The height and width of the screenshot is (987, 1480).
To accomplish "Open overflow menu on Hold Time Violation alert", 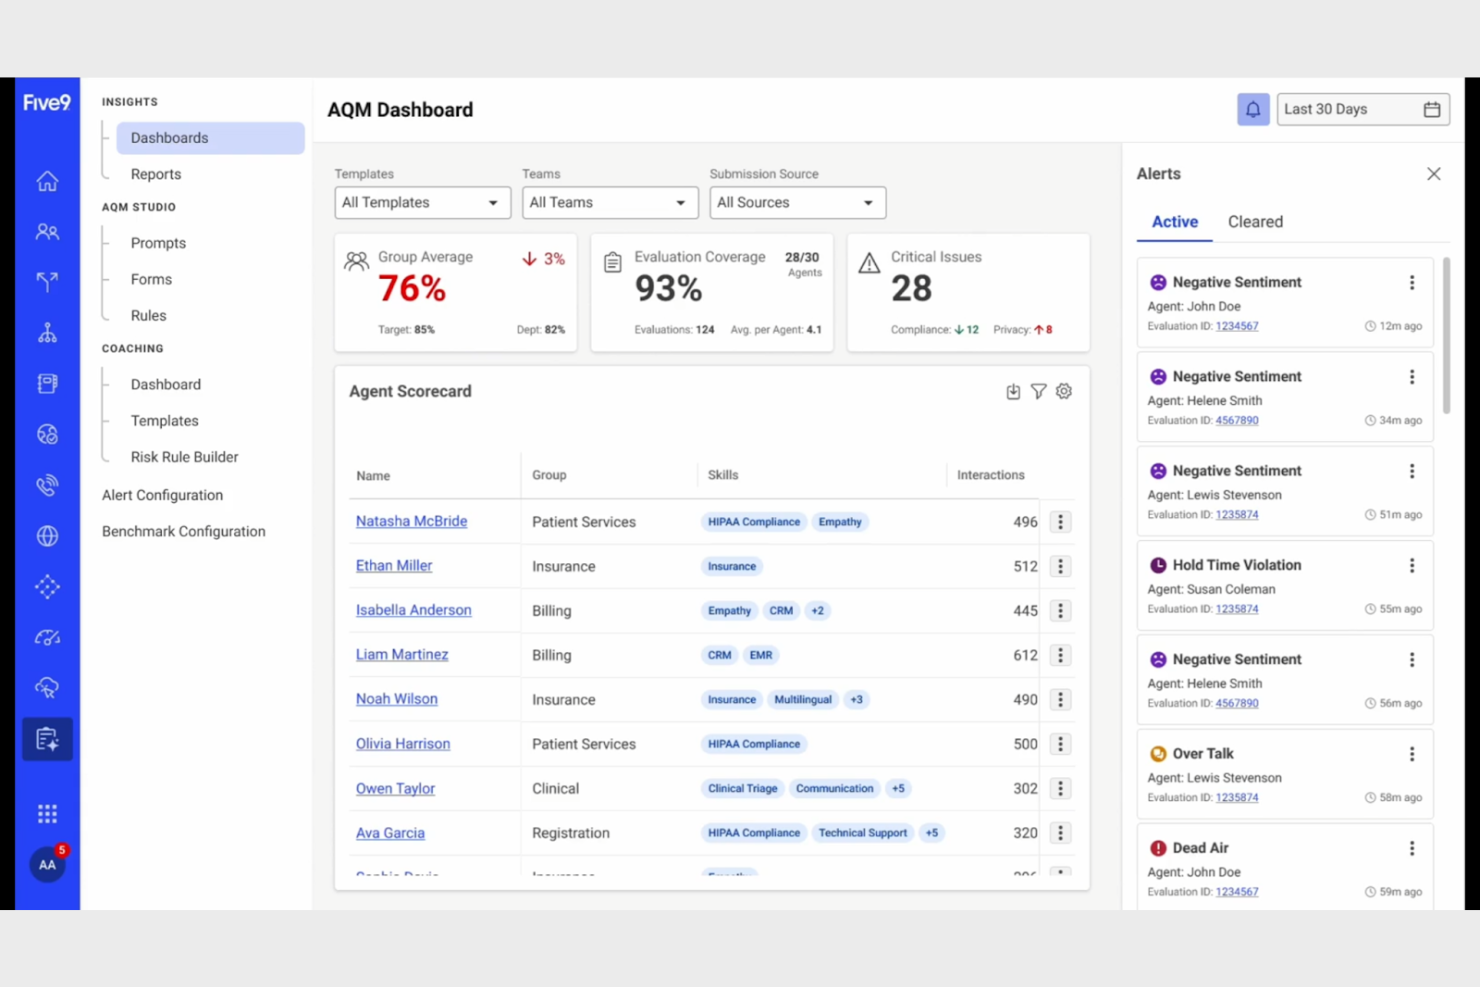I will click(1412, 565).
